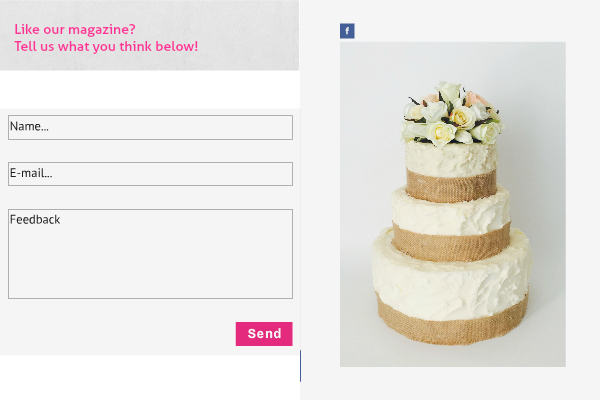Open the wedding cake photo
Screen dimensions: 600x400
tap(453, 204)
